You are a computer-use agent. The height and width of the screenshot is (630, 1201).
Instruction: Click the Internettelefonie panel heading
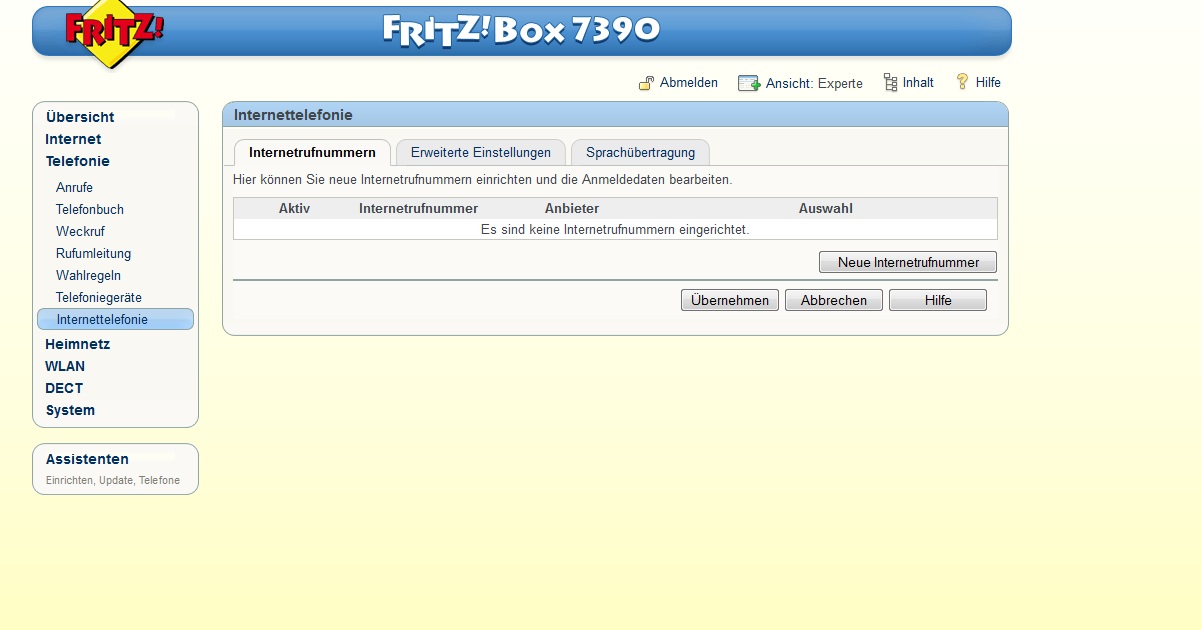[x=293, y=115]
